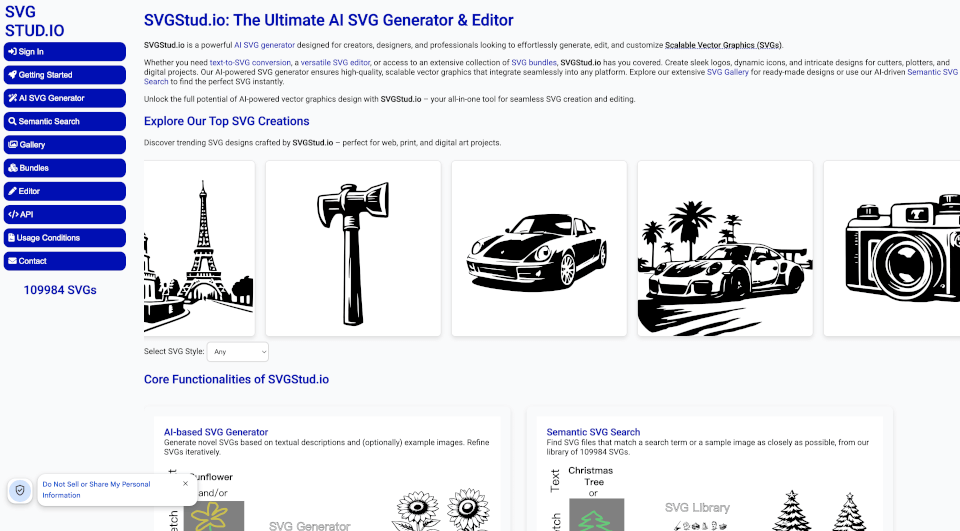Screen dimensions: 960x531
Task: Follow the 'SVG Gallery' text link
Action: pyautogui.click(x=727, y=72)
